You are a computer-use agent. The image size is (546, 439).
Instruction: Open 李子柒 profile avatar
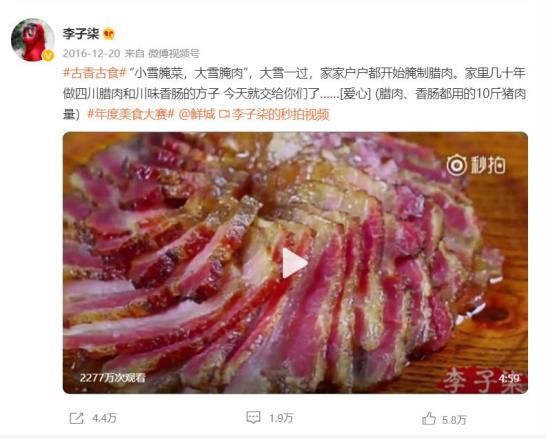coord(32,40)
